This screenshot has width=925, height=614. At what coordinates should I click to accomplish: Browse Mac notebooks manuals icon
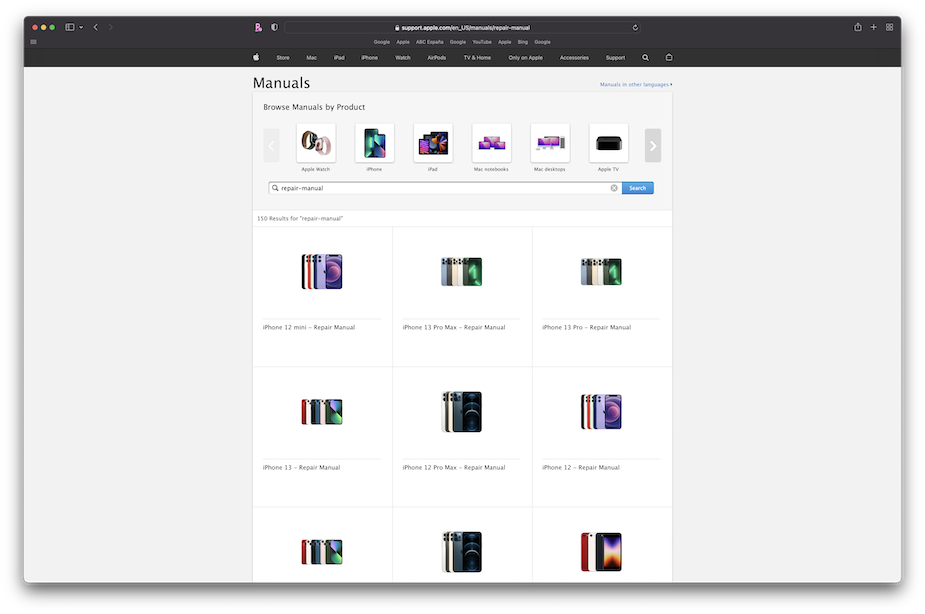(x=491, y=143)
